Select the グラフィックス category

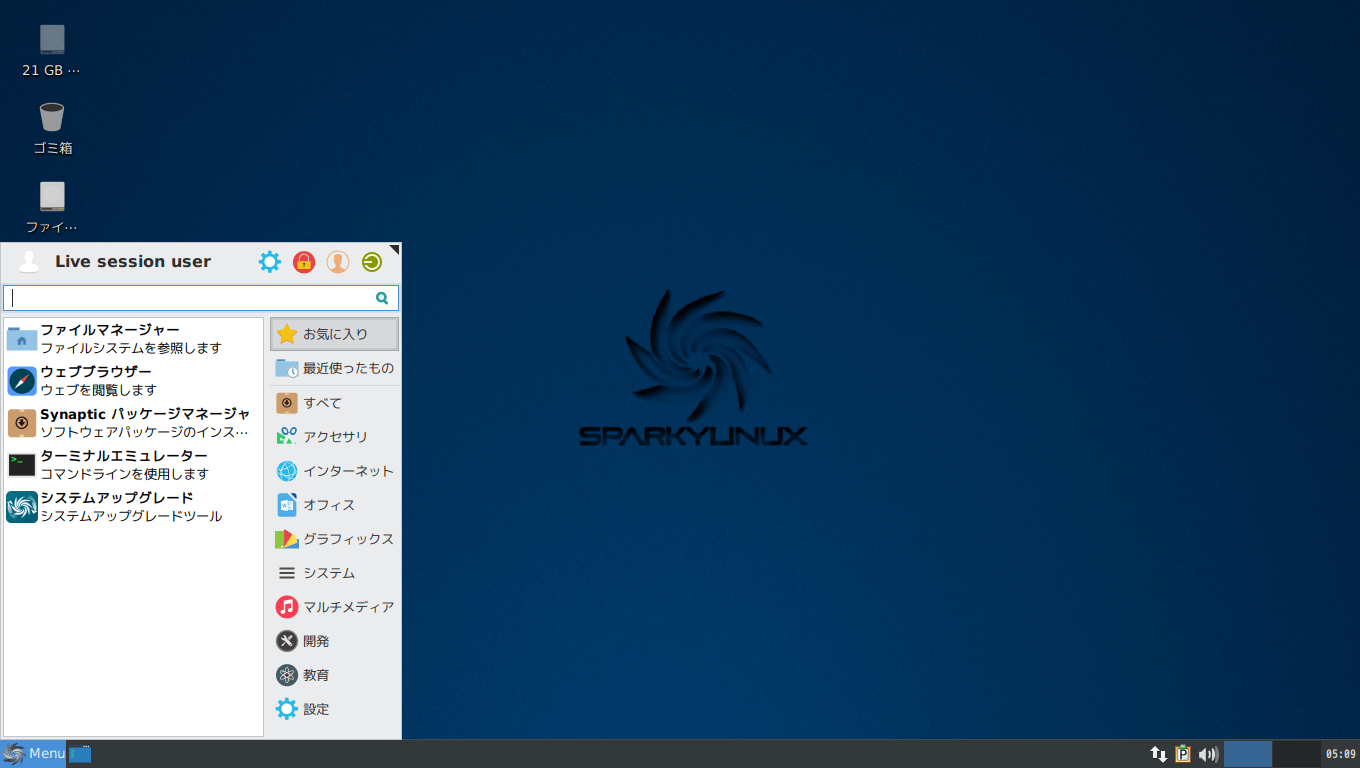[334, 539]
